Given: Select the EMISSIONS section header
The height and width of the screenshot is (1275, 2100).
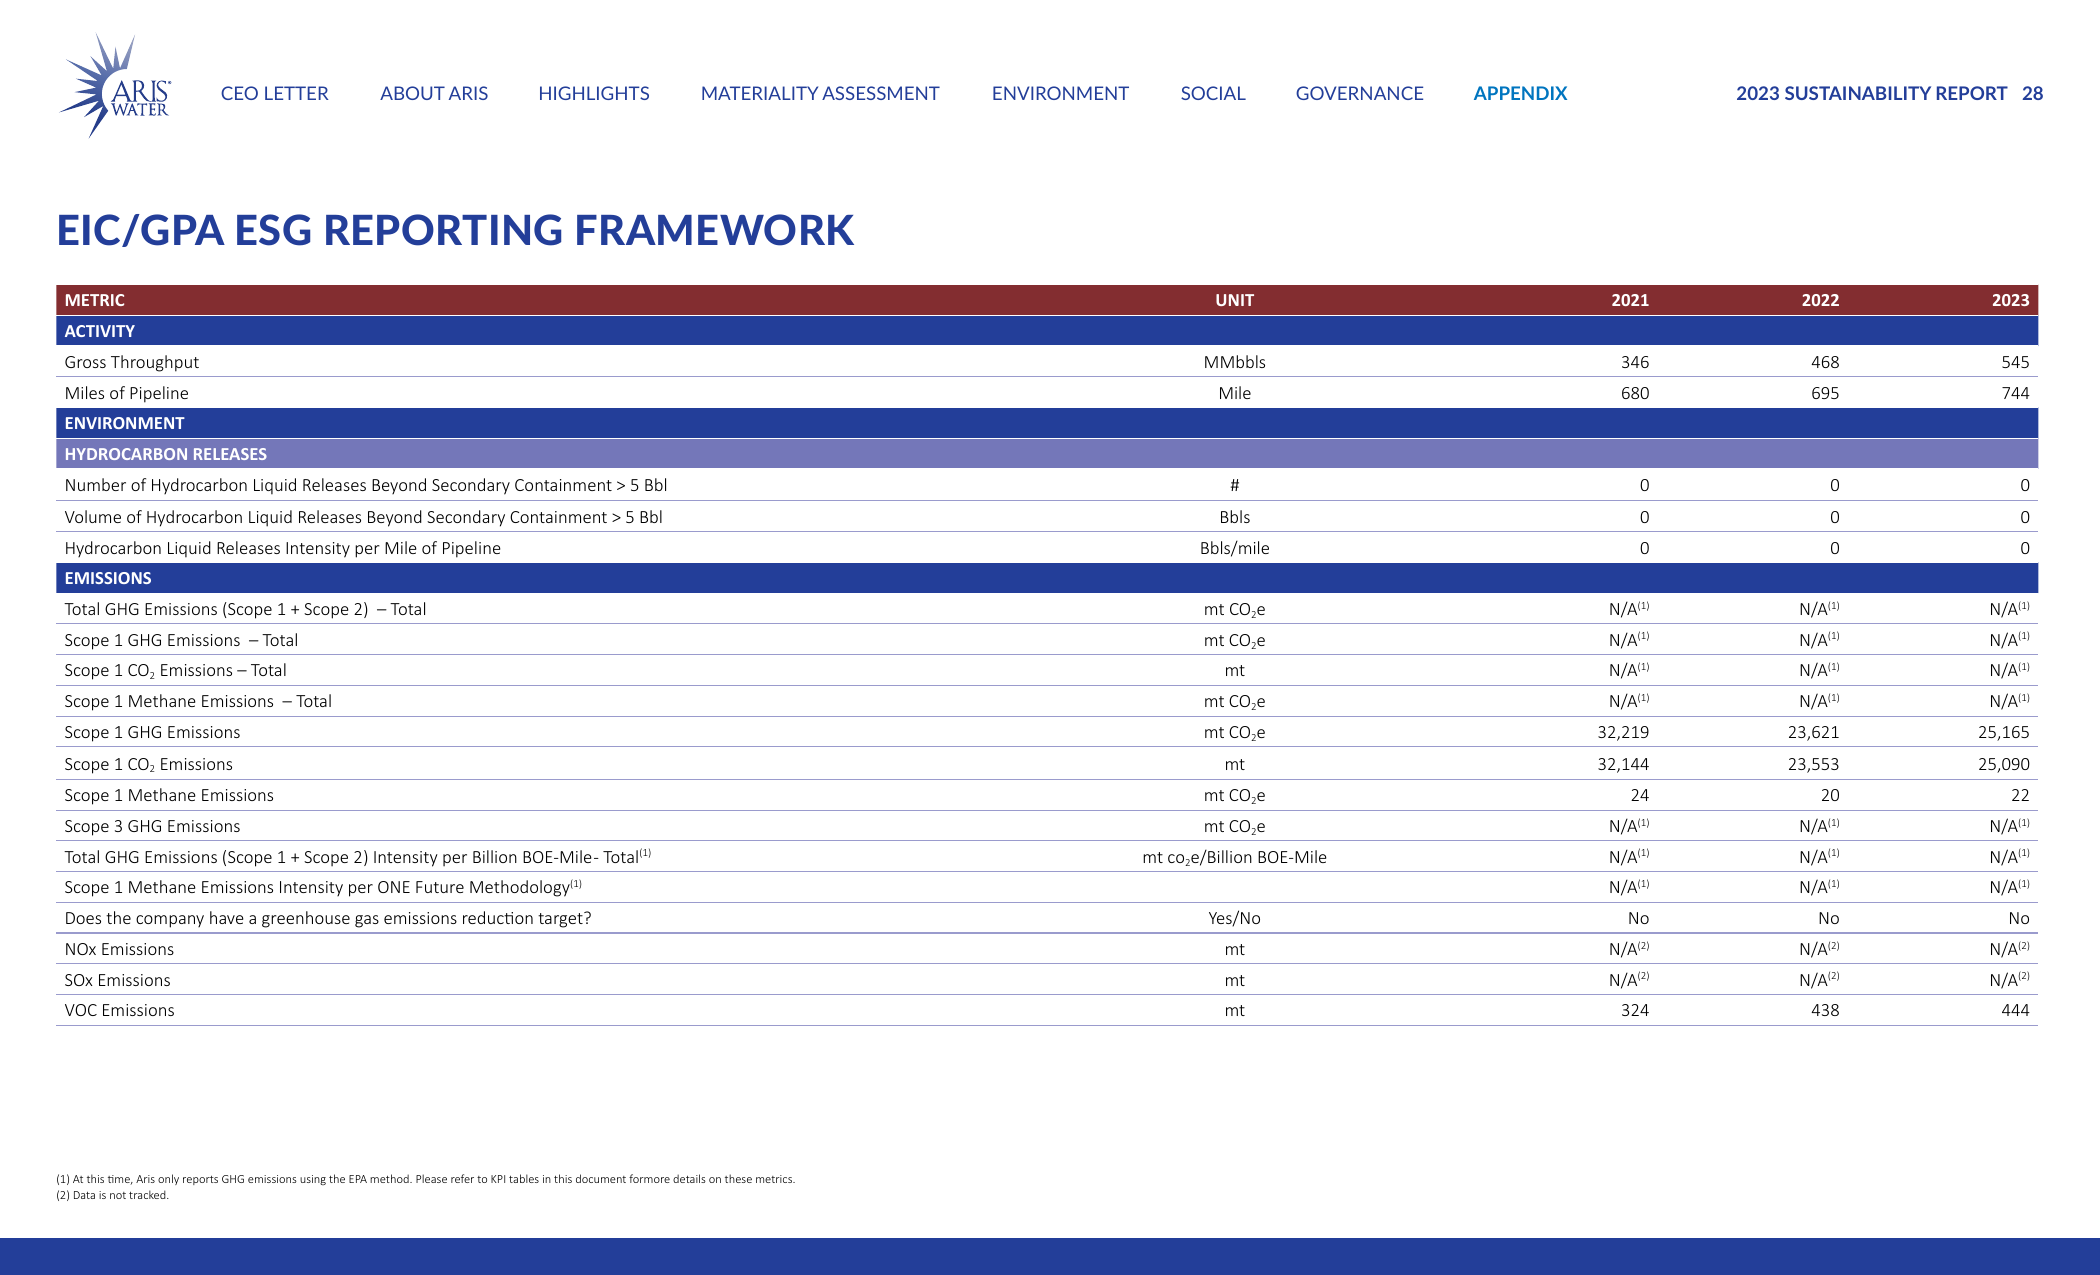Looking at the screenshot, I should 1047,578.
